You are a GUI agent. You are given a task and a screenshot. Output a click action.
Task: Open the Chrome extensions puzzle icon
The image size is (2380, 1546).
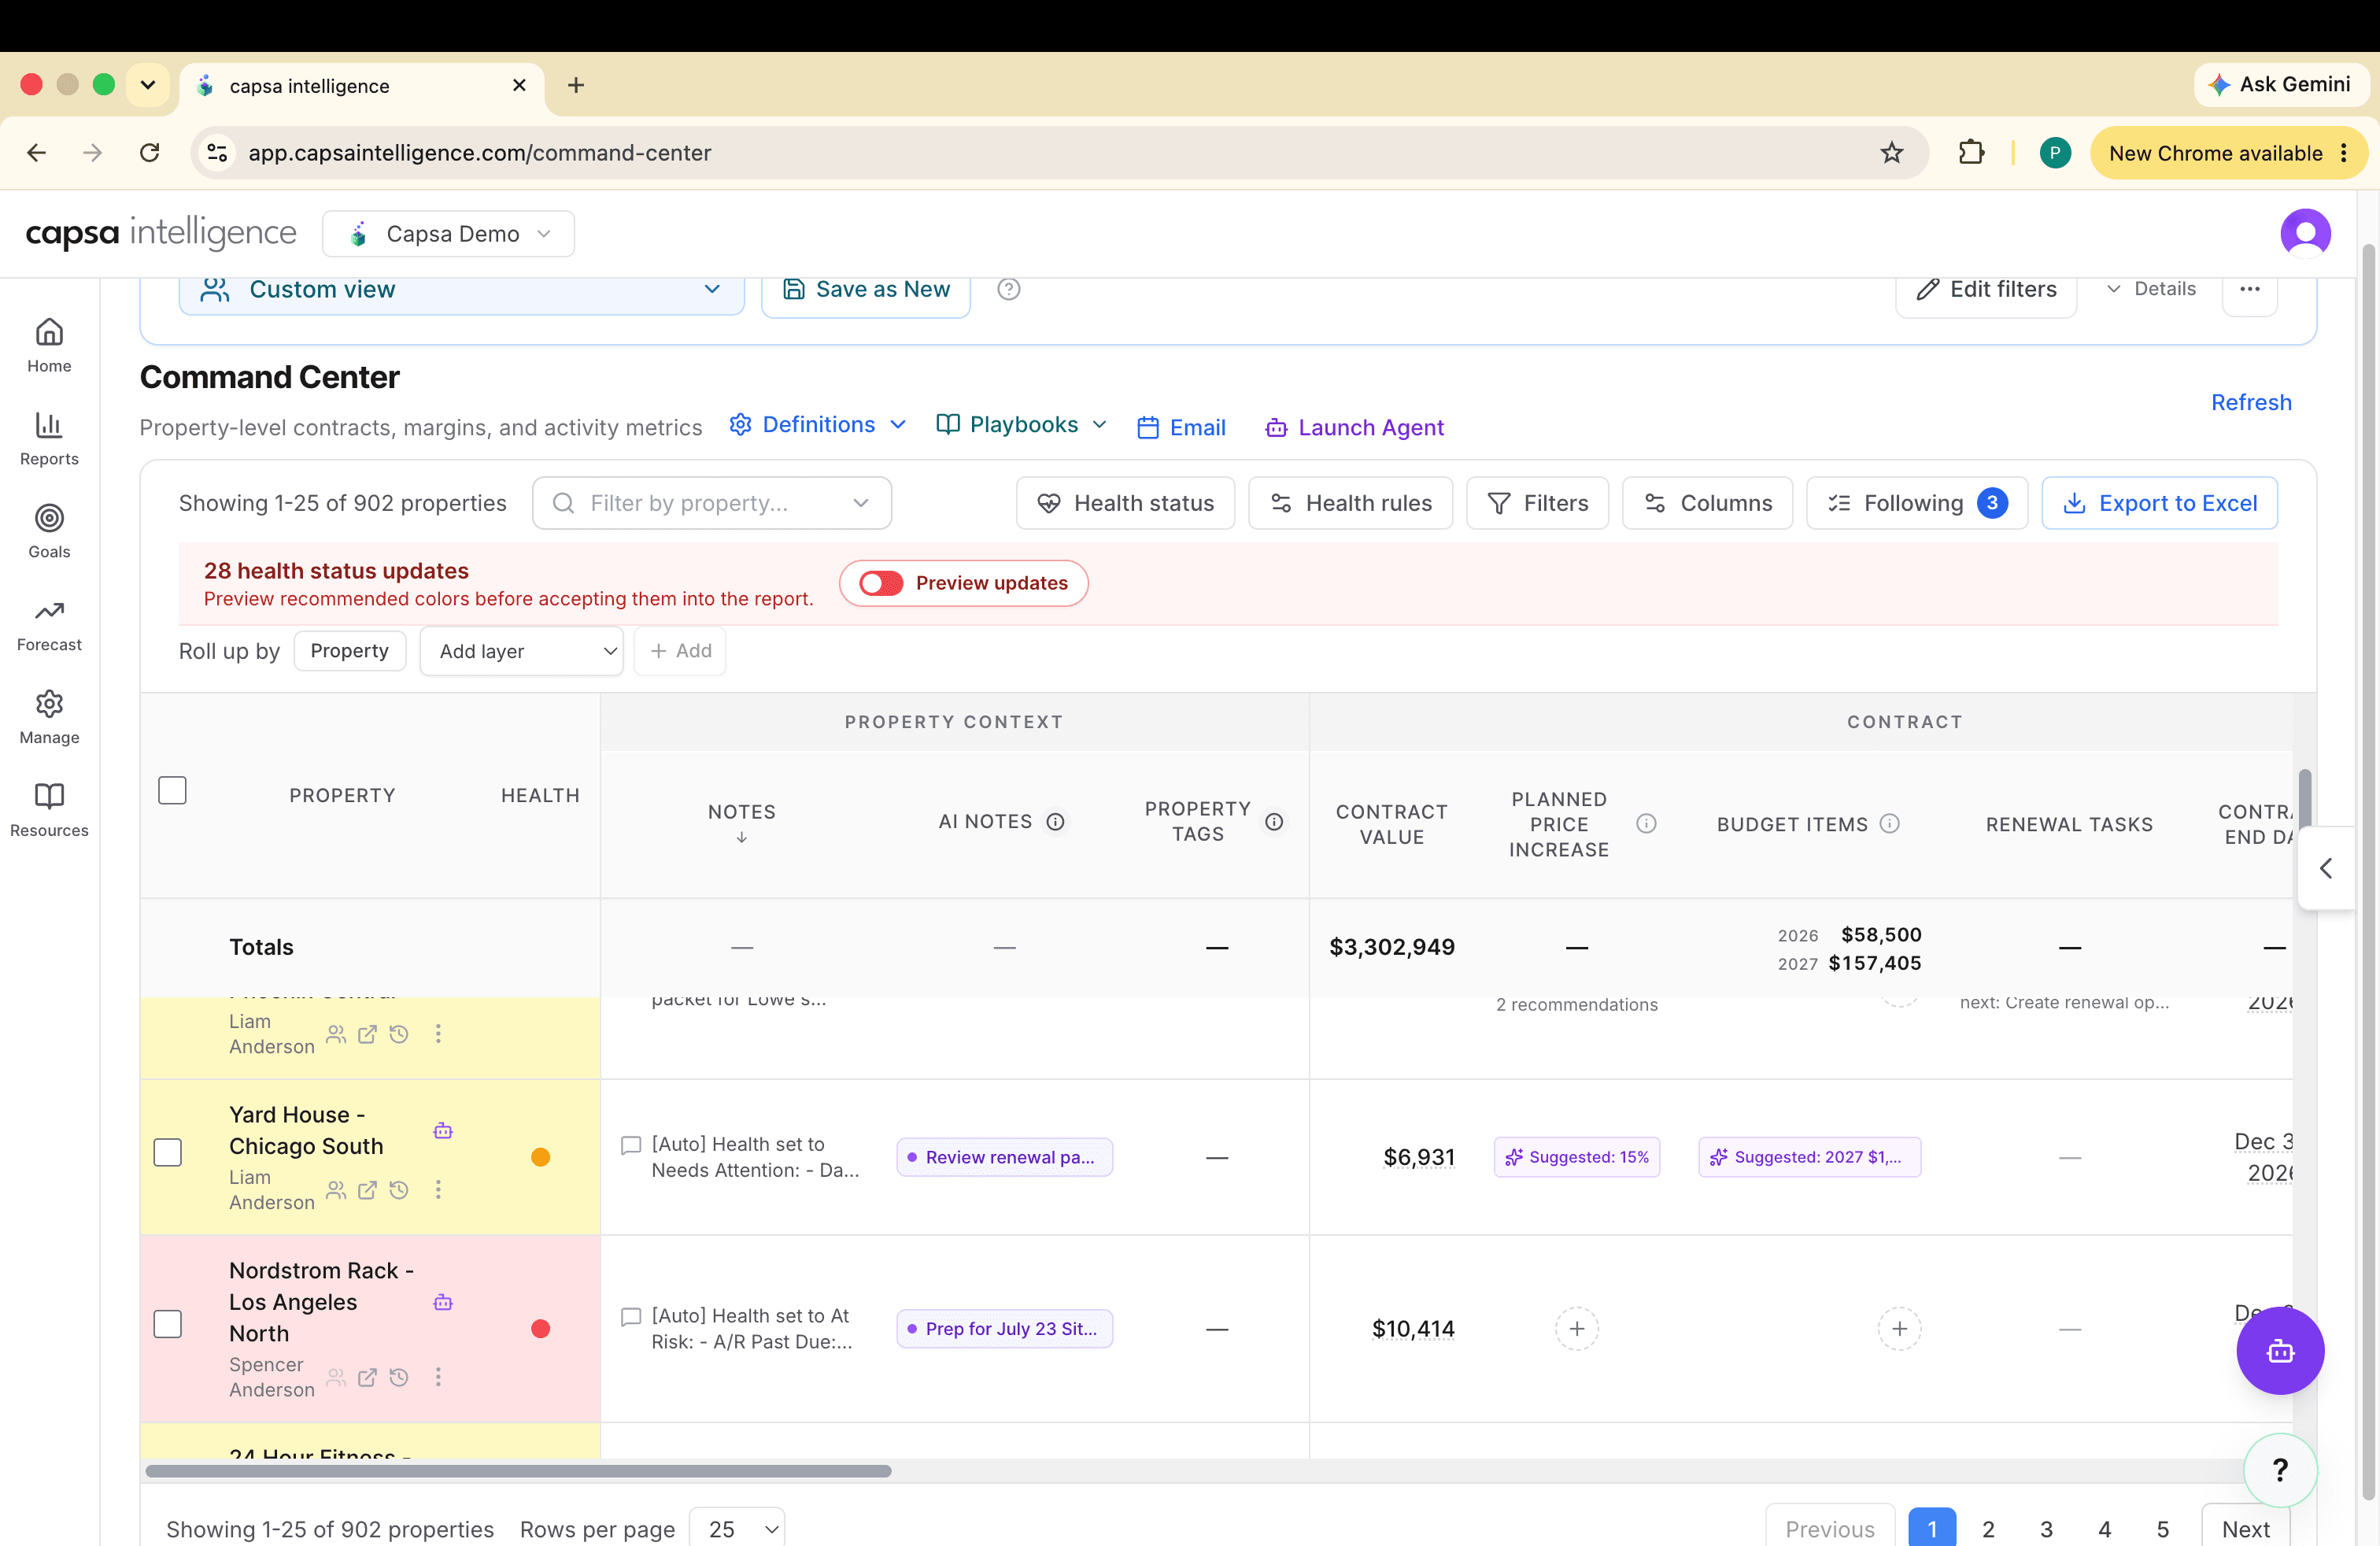[x=1971, y=153]
